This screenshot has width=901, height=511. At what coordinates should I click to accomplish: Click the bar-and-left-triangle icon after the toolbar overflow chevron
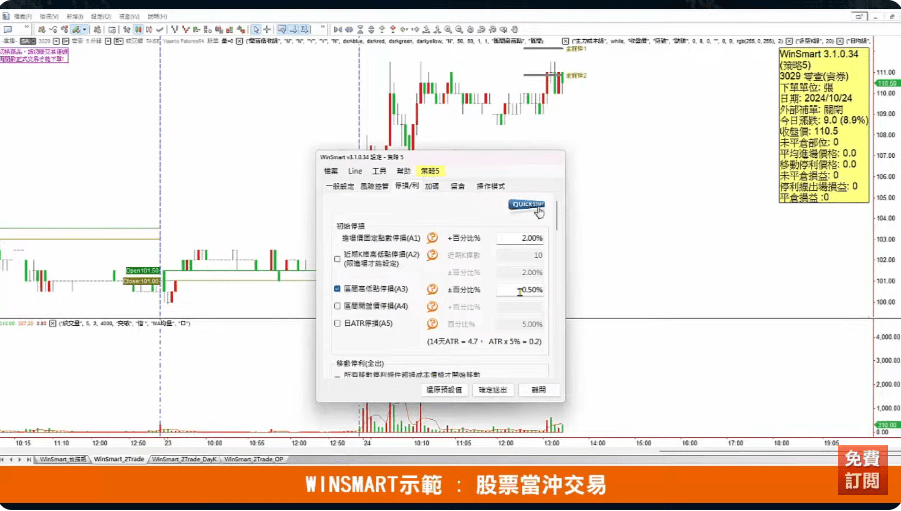pos(338,29)
